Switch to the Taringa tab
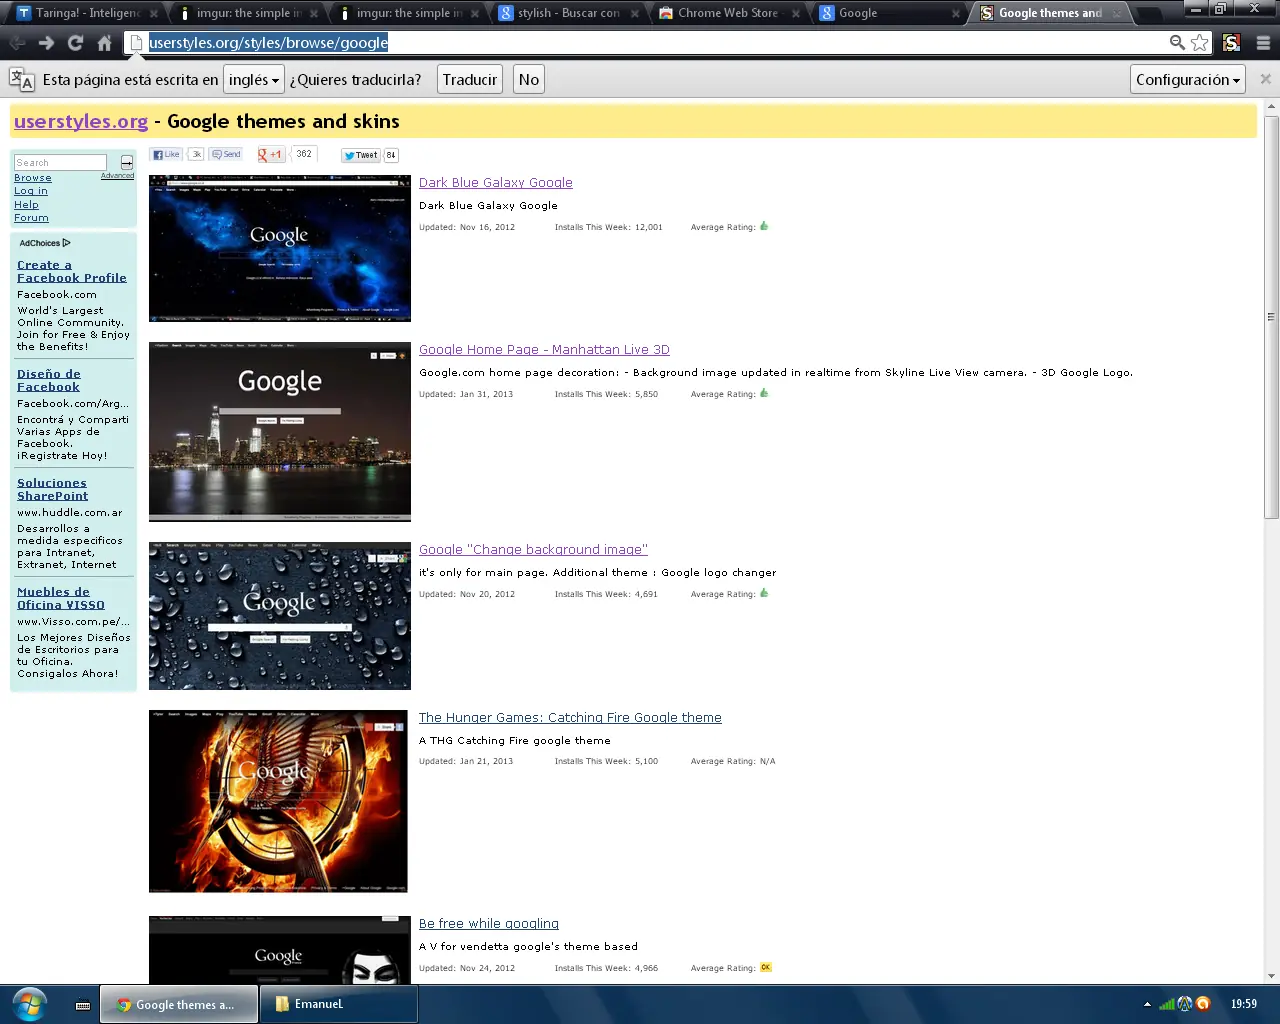The width and height of the screenshot is (1280, 1024). click(88, 13)
